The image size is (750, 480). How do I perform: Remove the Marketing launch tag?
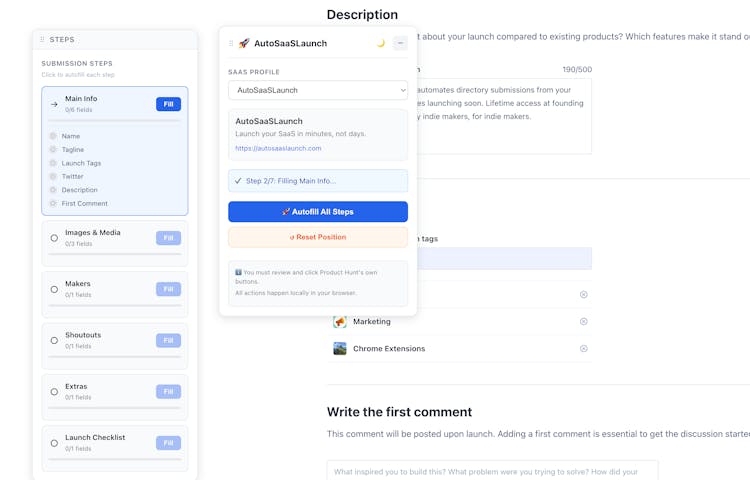click(x=584, y=322)
